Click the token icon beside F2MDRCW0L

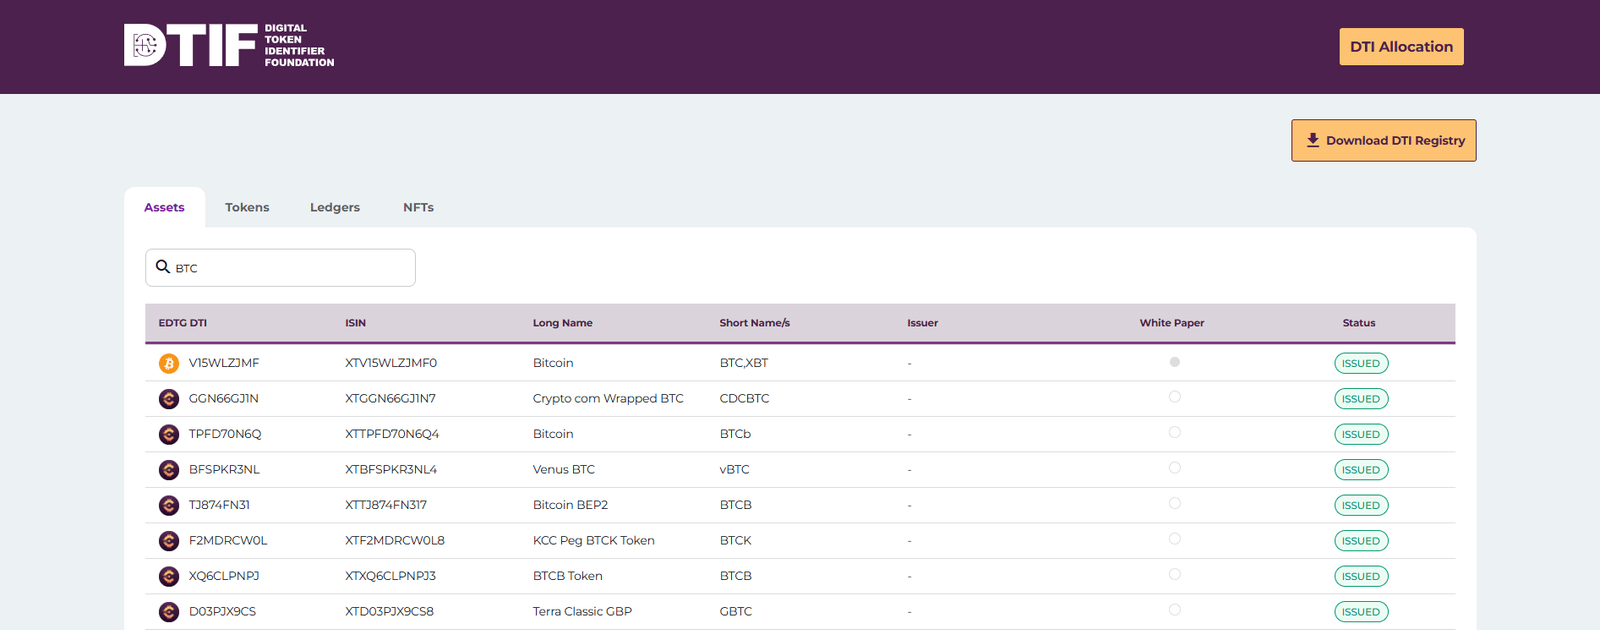169,541
